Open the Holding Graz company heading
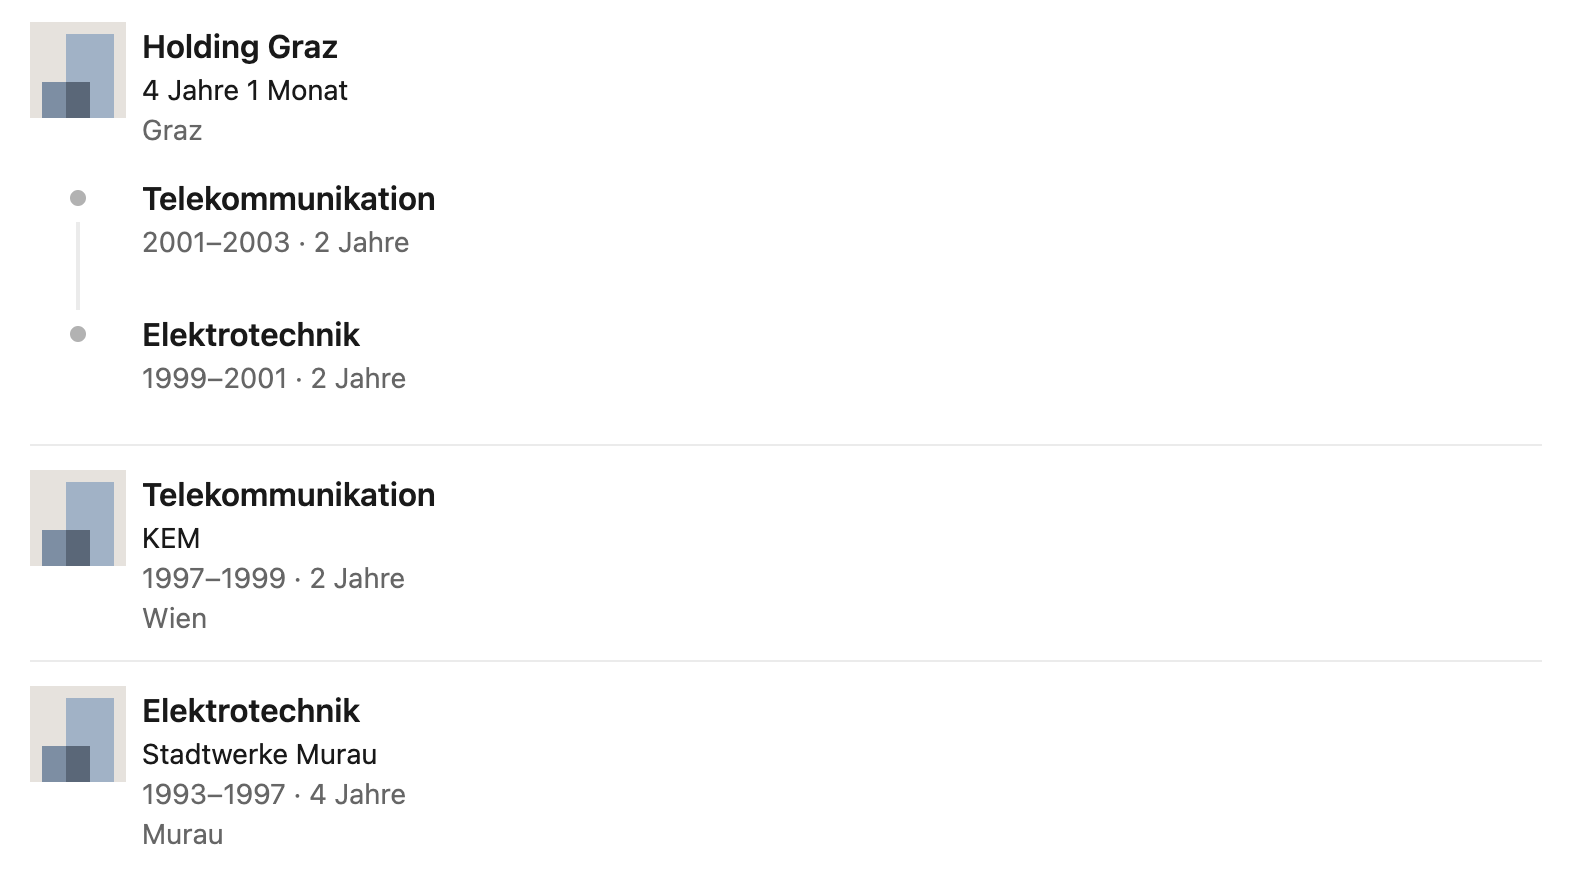 pos(240,47)
